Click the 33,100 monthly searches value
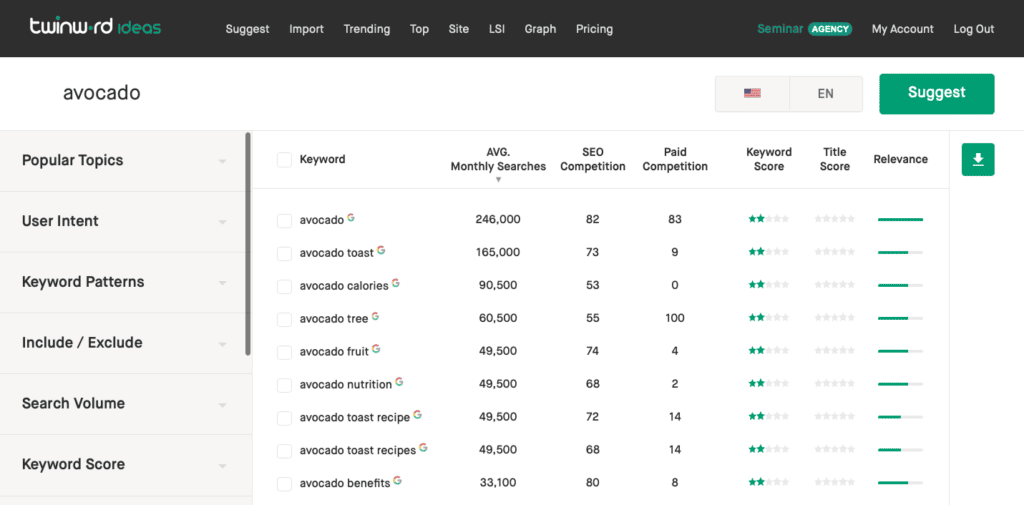Image resolution: width=1024 pixels, height=505 pixels. tap(498, 483)
